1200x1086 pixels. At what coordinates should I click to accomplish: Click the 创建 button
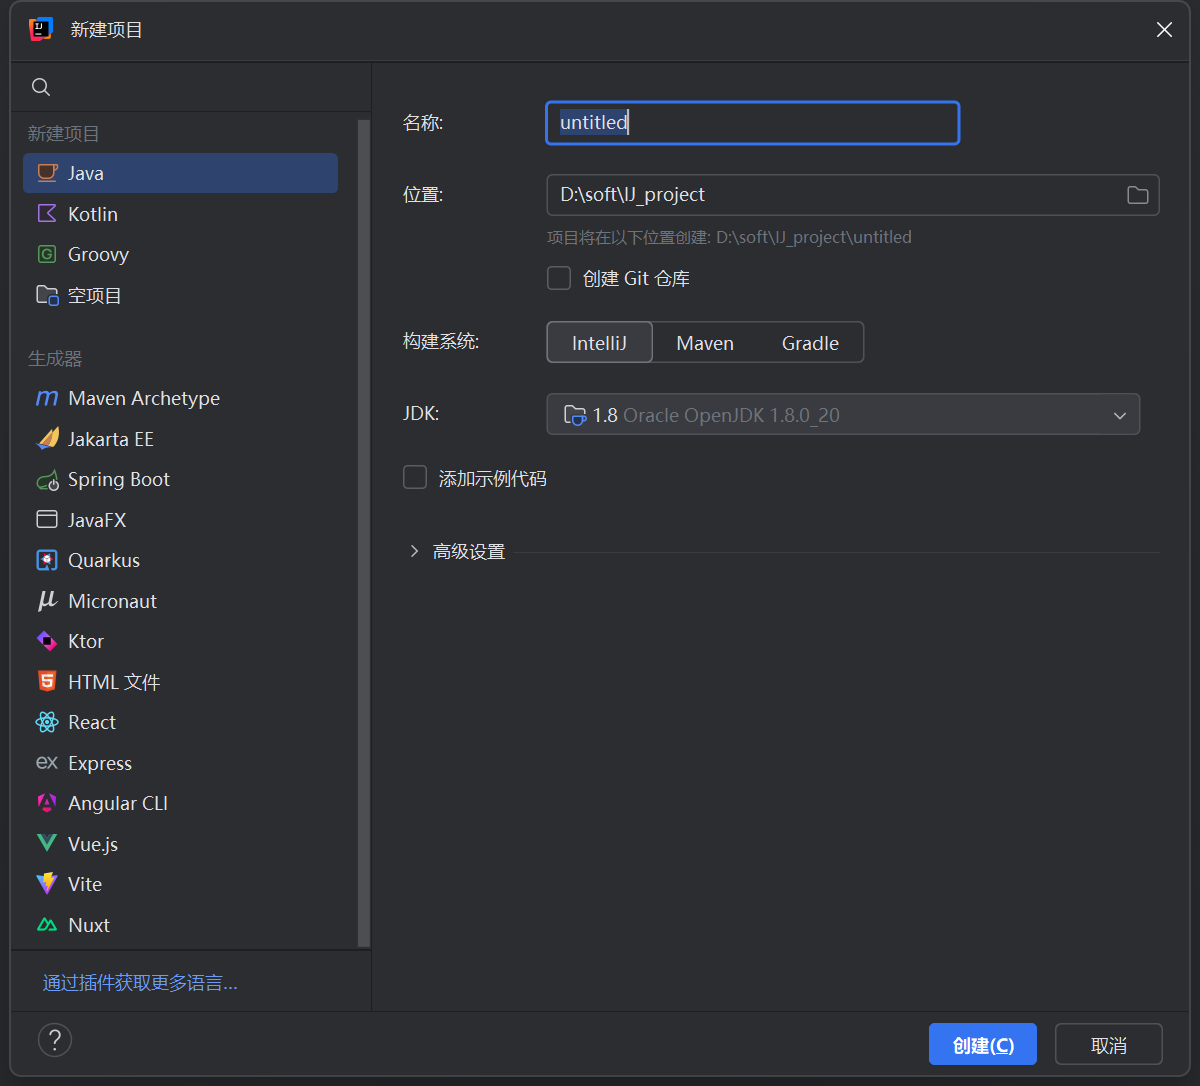coord(982,1043)
